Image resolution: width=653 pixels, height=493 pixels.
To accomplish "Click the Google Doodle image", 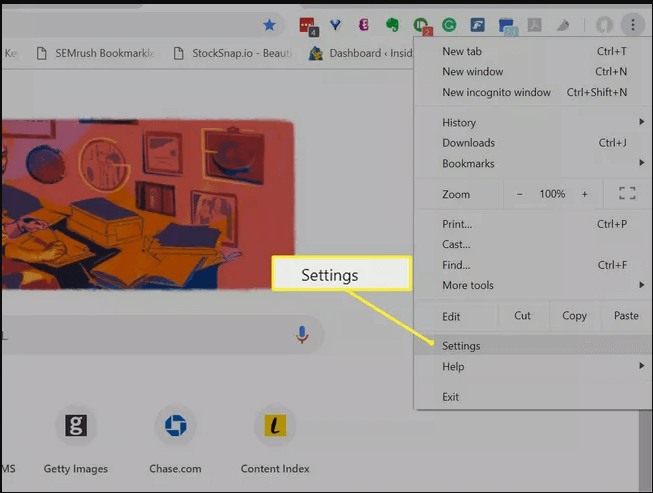I will point(148,204).
